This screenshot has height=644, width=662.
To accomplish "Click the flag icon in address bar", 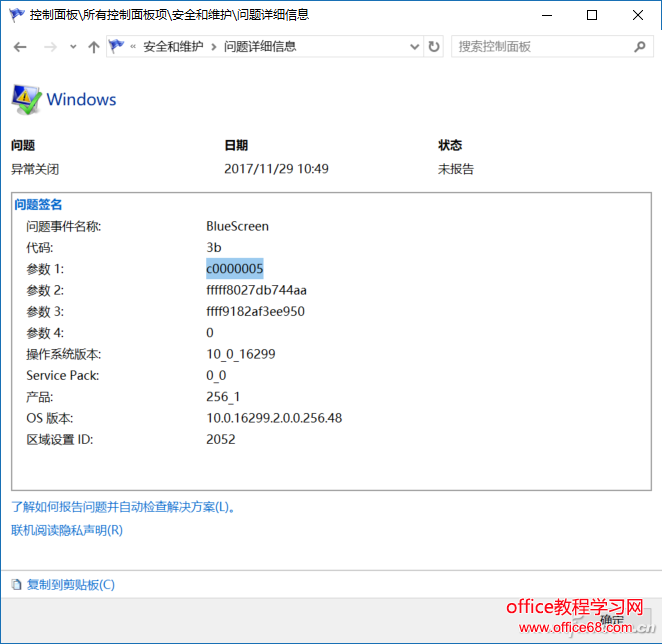I will (117, 46).
